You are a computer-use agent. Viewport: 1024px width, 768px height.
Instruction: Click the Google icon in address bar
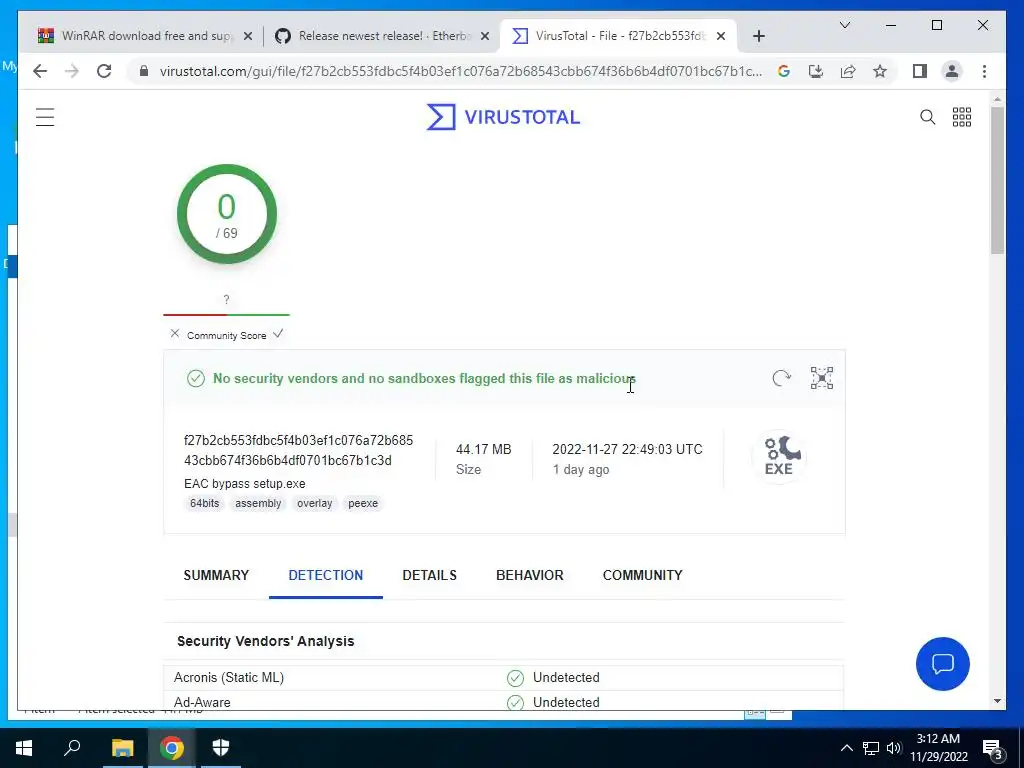784,71
